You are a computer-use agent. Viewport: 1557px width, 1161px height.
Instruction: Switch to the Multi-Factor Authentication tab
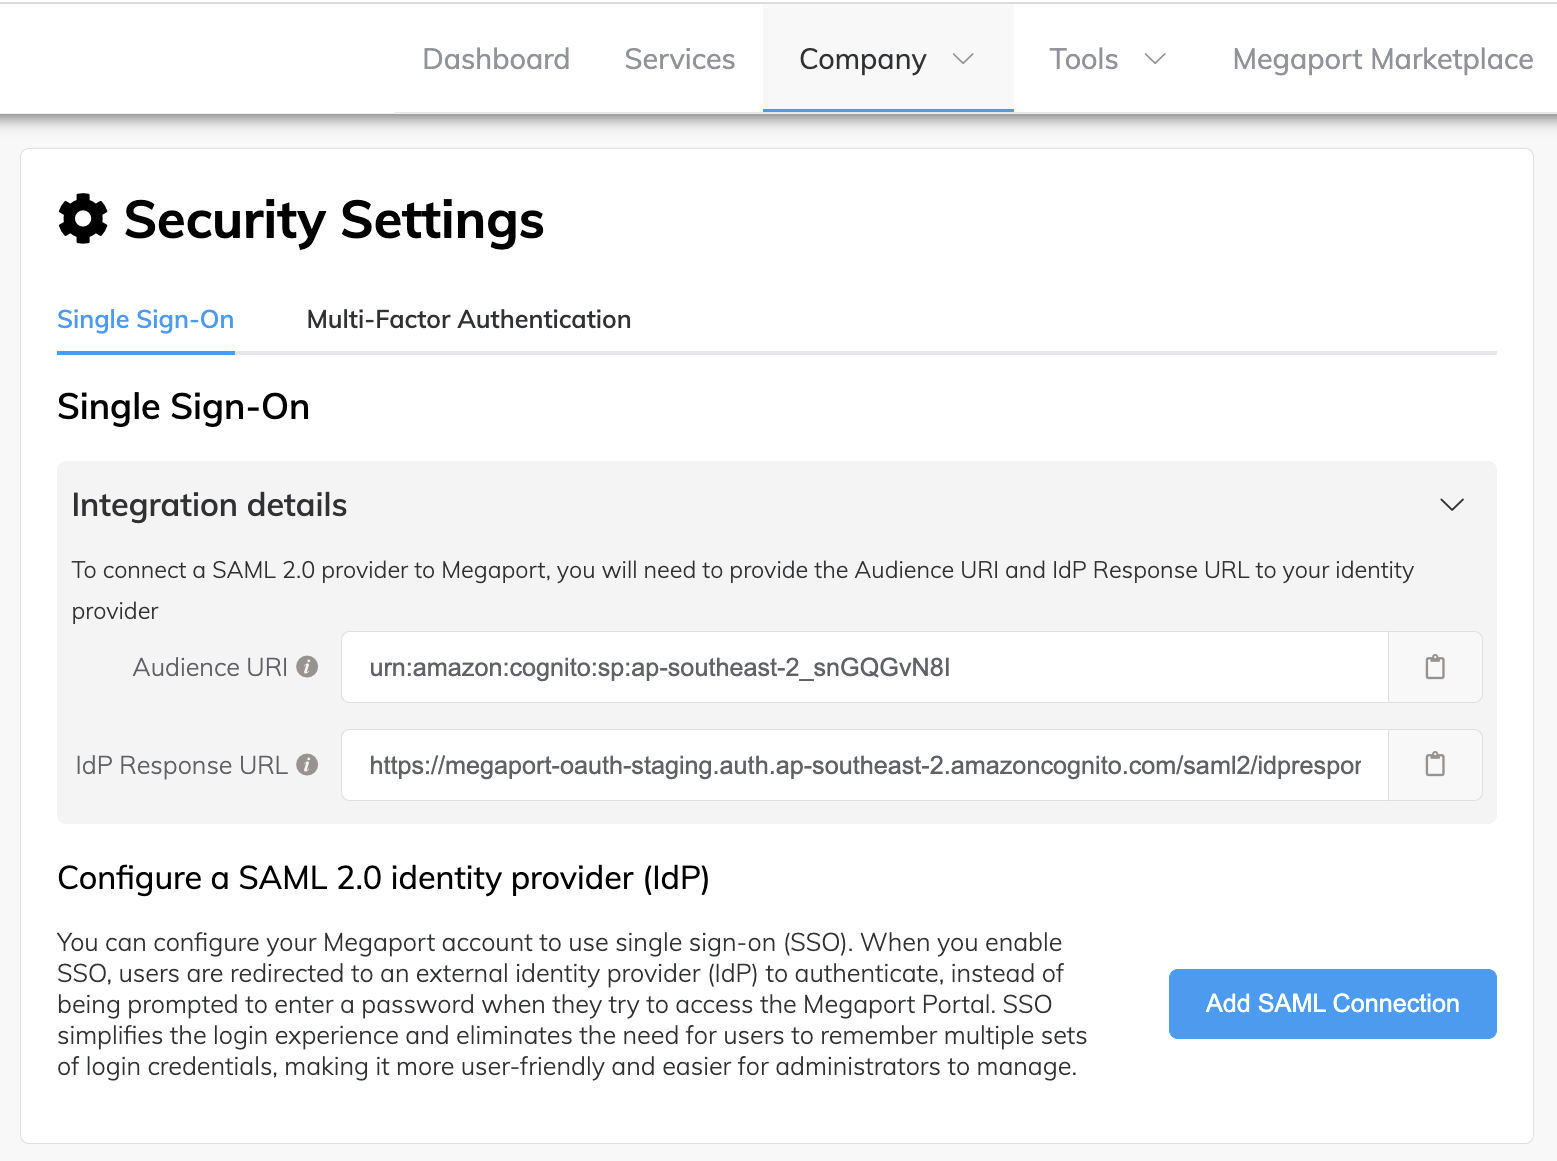469,319
